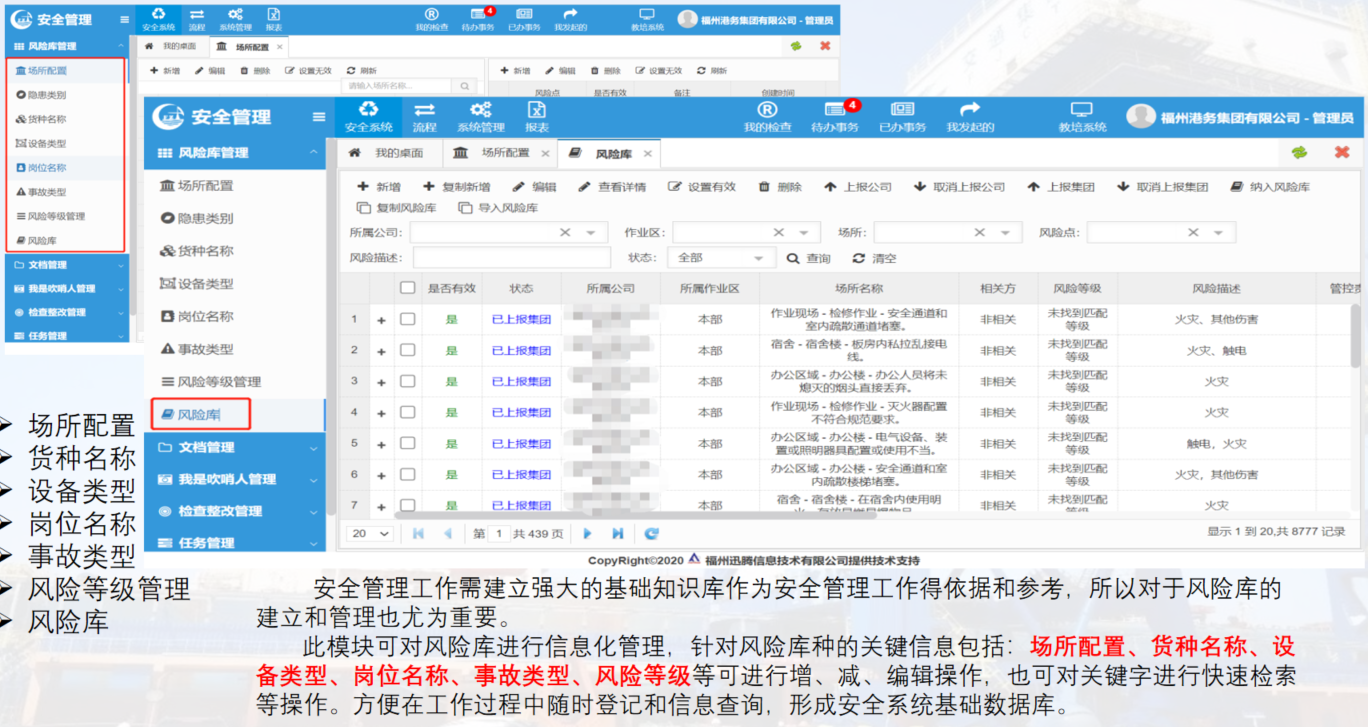Tick checkbox of table row 4
Viewport: 1368px width, 727px height.
407,412
